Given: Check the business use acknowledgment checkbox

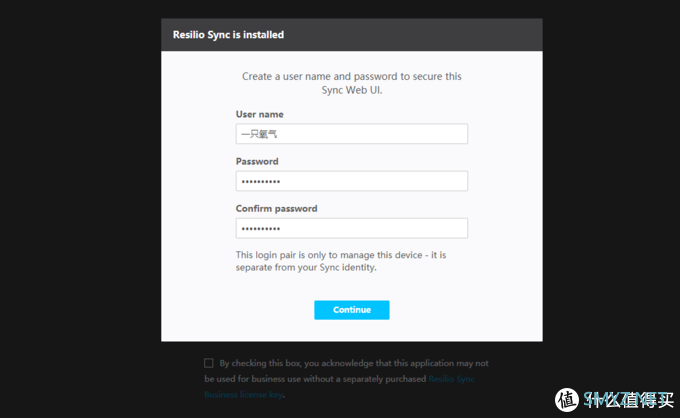Looking at the screenshot, I should click(x=209, y=363).
